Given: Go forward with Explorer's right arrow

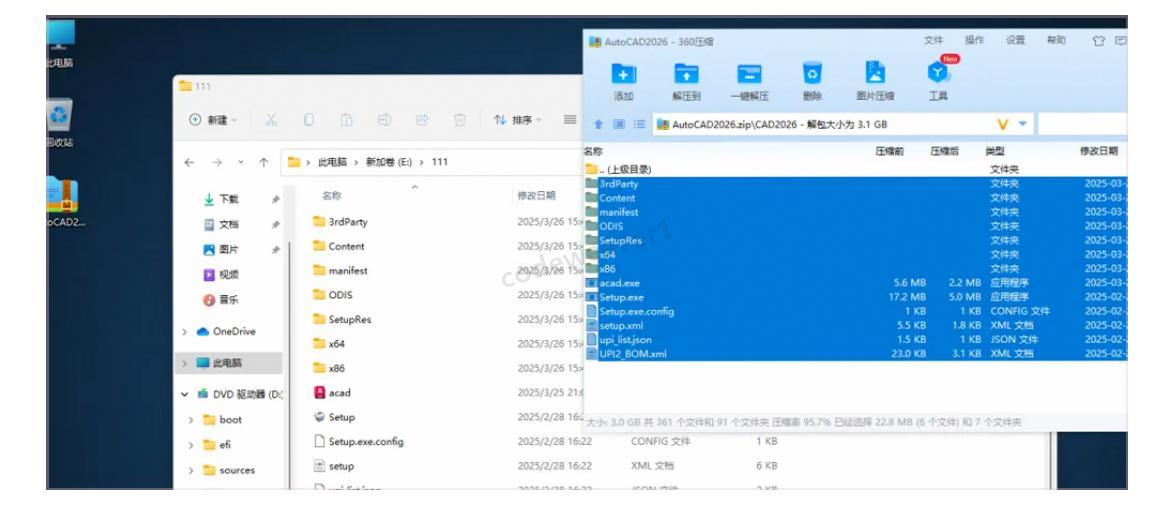Looking at the screenshot, I should (x=216, y=162).
